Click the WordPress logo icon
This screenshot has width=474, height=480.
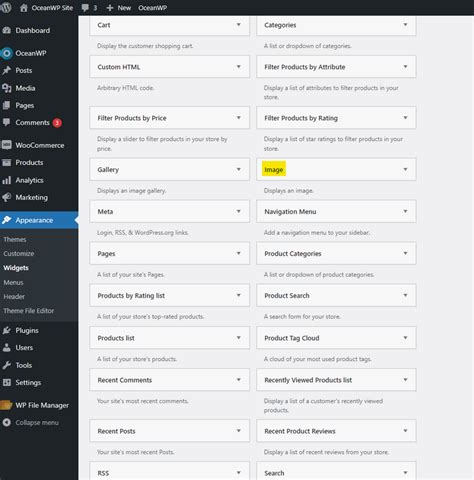click(x=5, y=7)
